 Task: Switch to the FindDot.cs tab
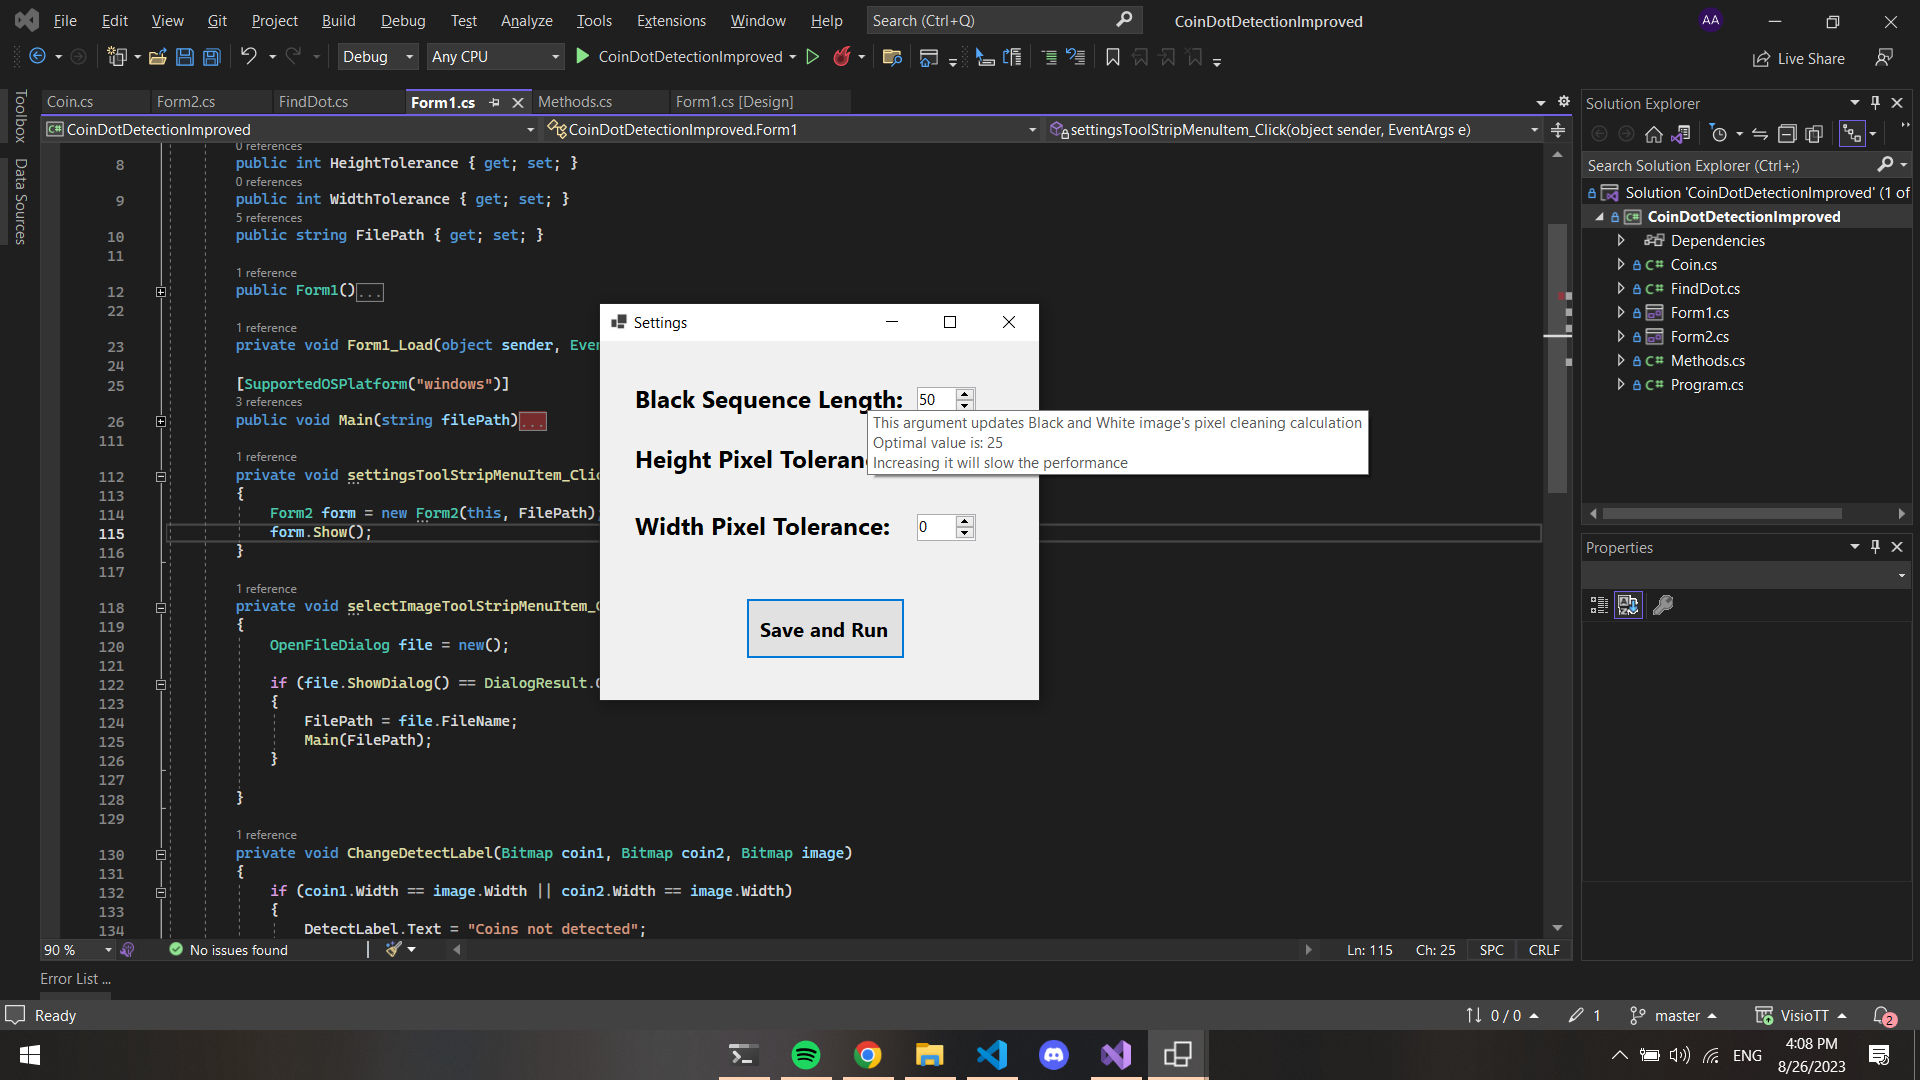point(313,102)
